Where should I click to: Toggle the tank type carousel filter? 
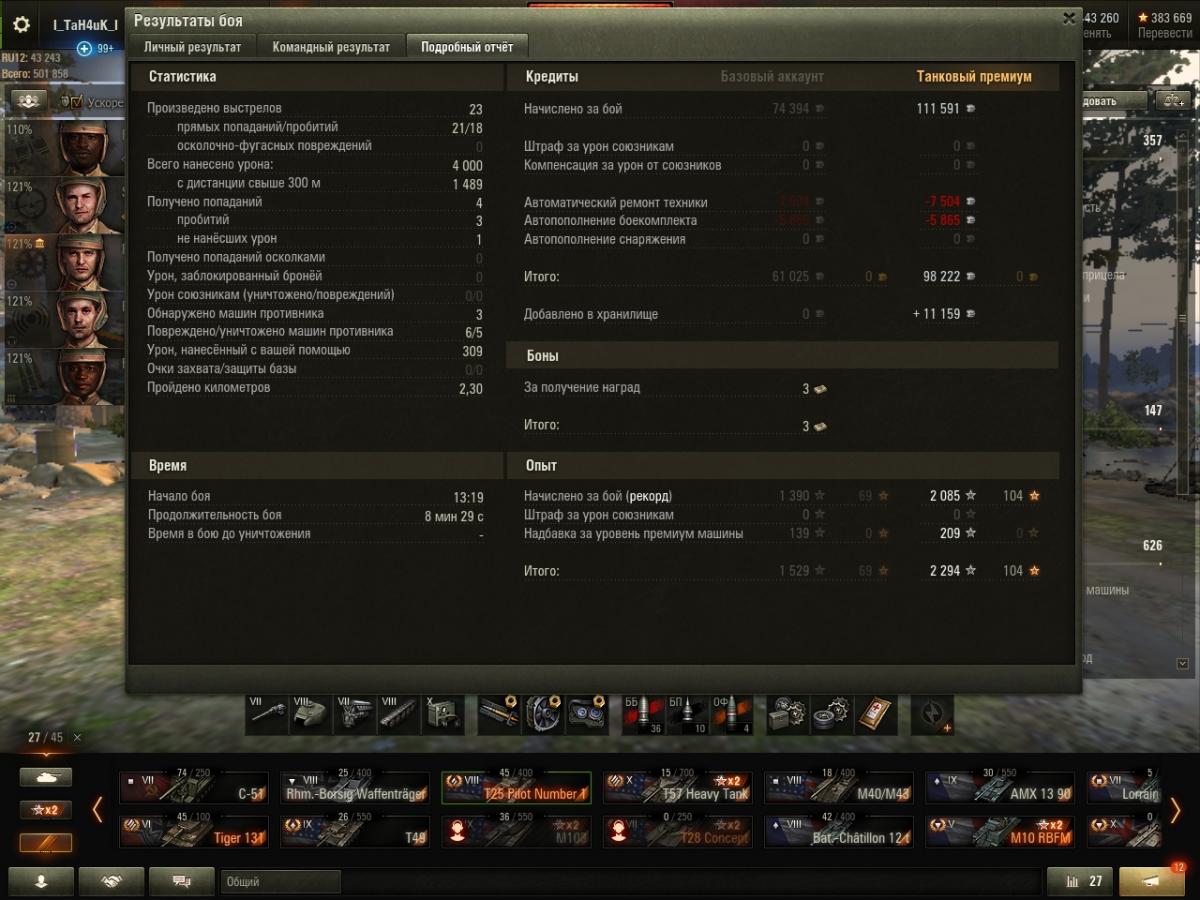click(46, 777)
